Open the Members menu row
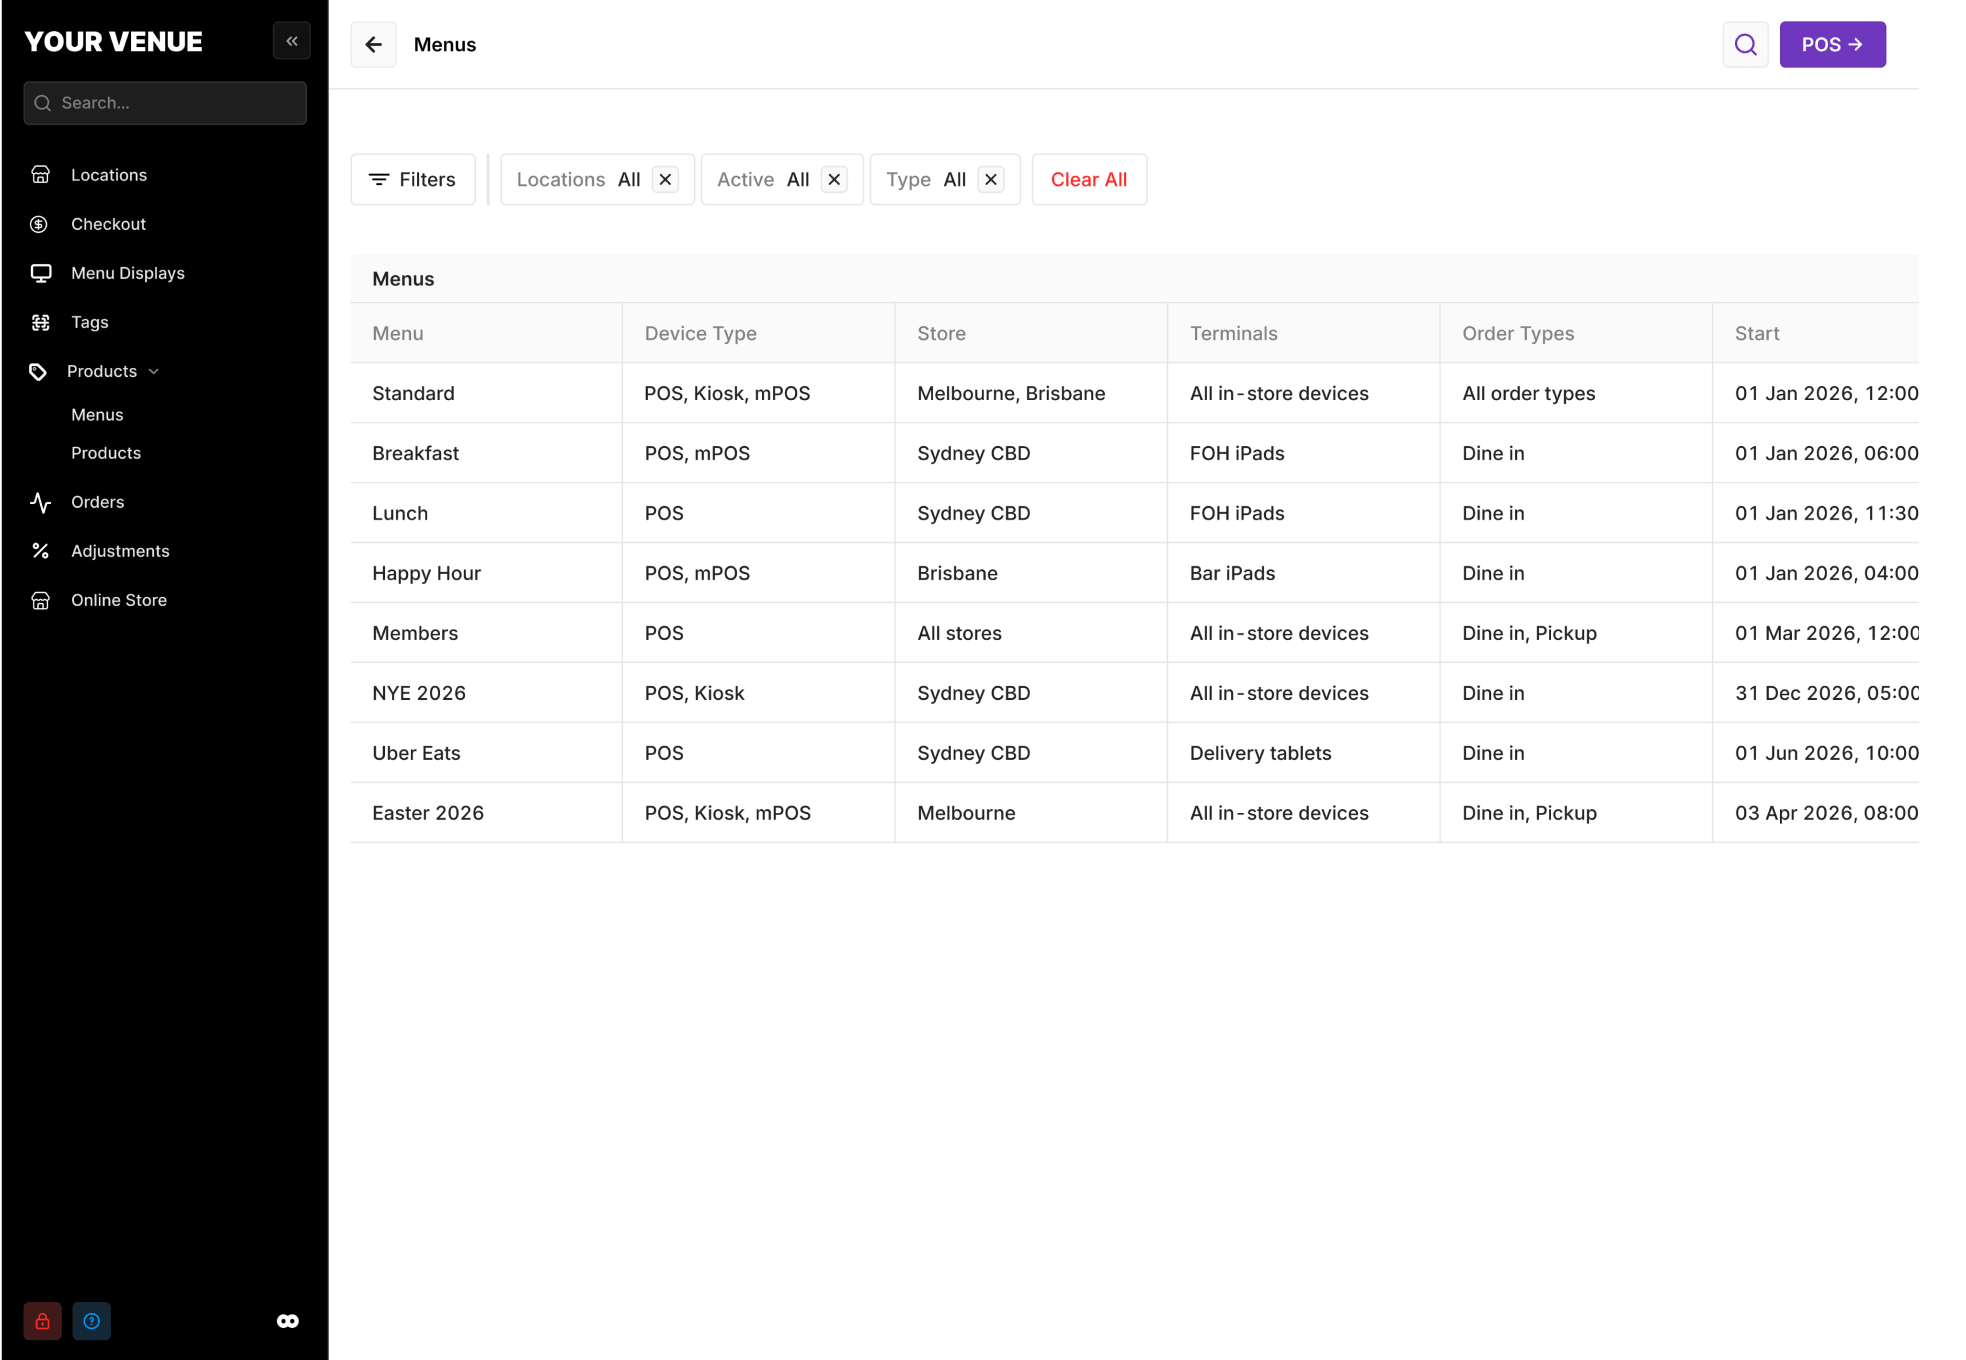 coord(1134,633)
